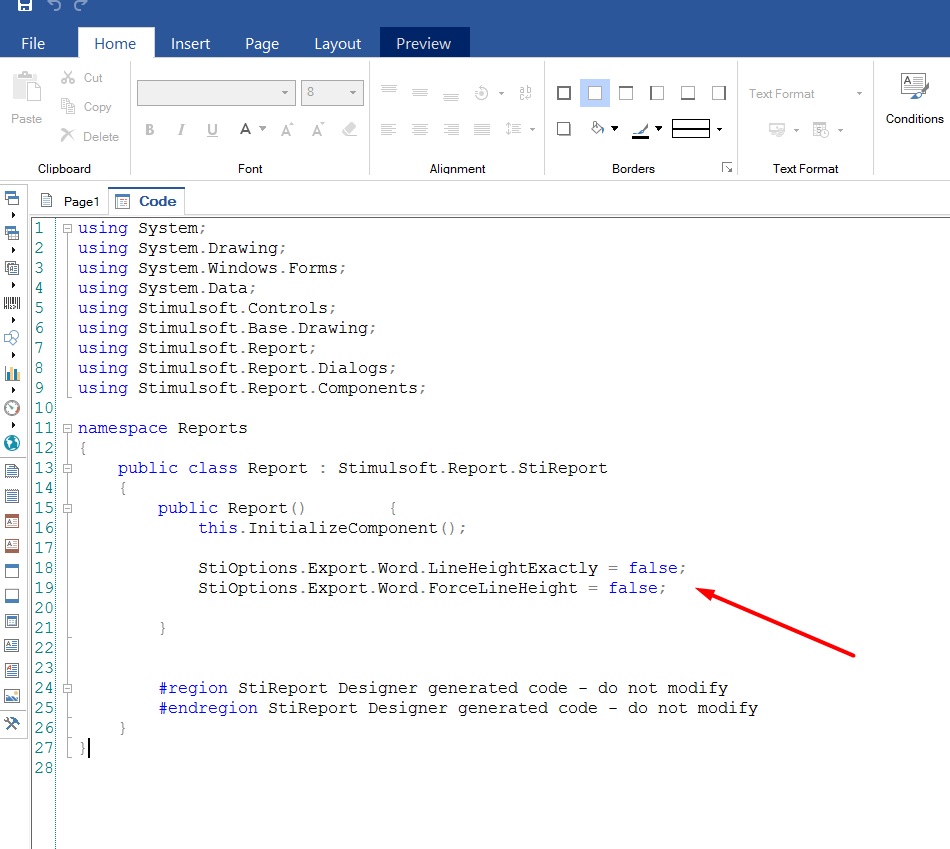The width and height of the screenshot is (950, 849).
Task: Open the File menu
Action: point(33,44)
